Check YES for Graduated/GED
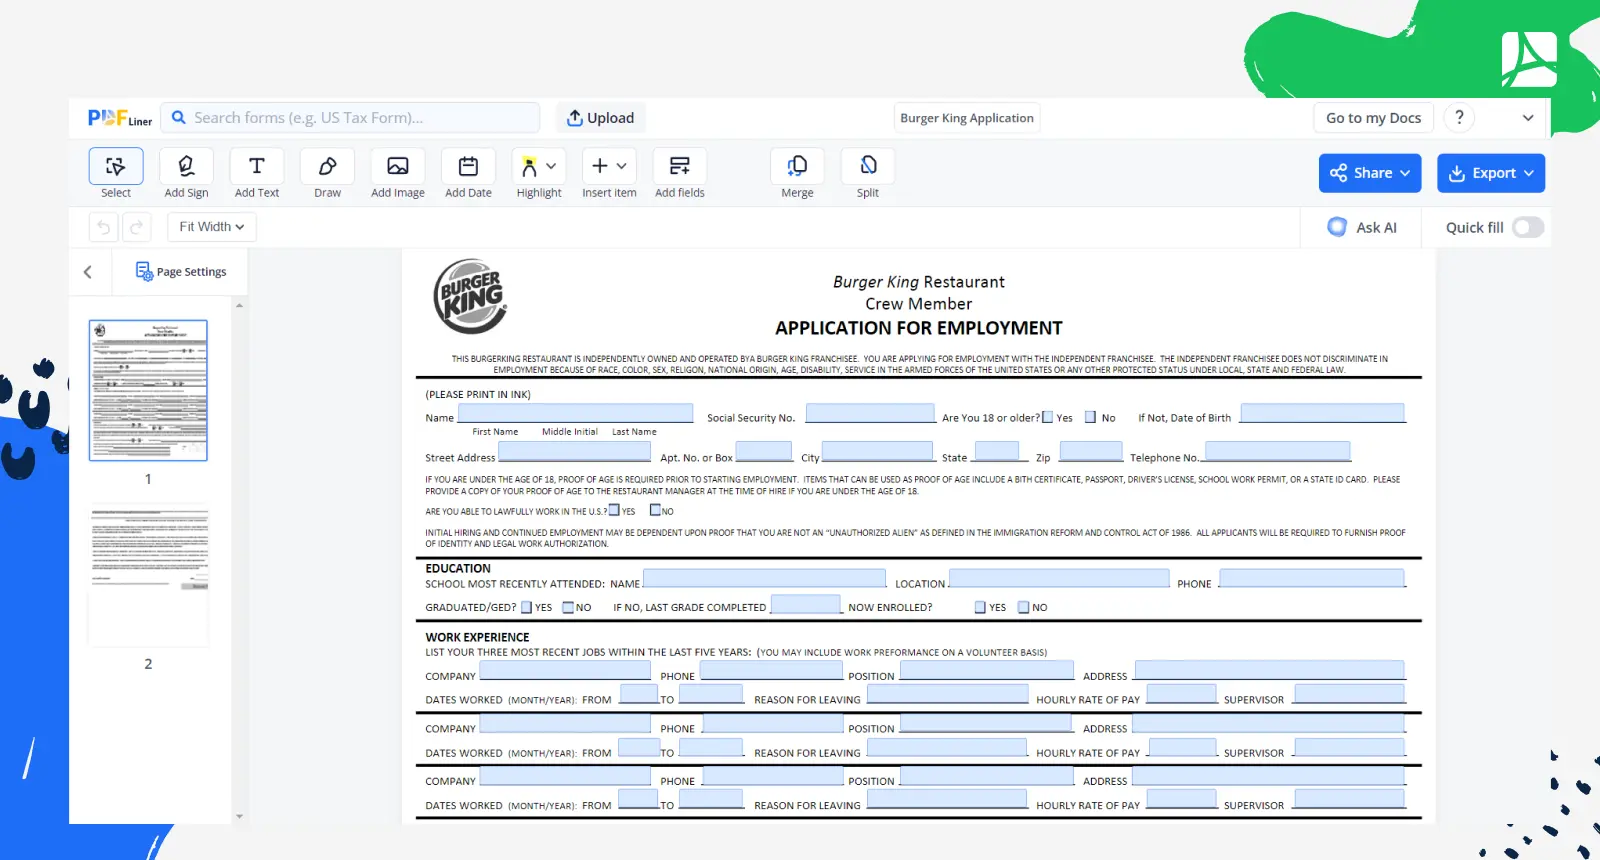 527,607
